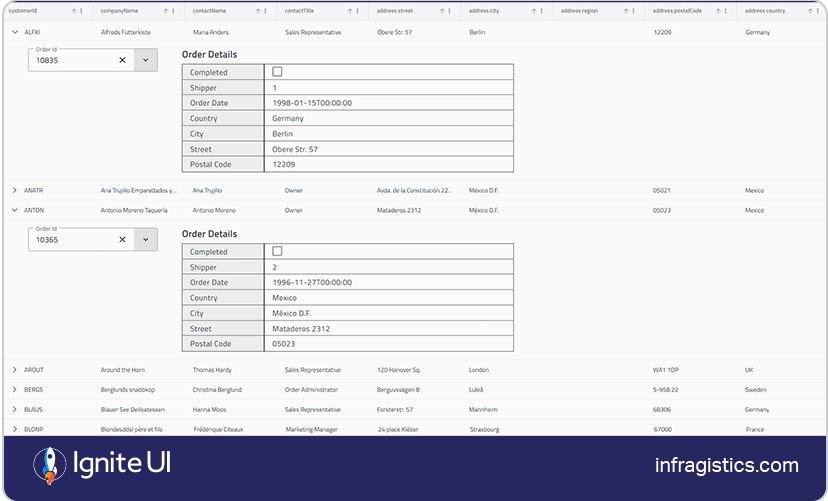The width and height of the screenshot is (828, 501).
Task: Check Completed box for order 10835
Action: coord(278,72)
